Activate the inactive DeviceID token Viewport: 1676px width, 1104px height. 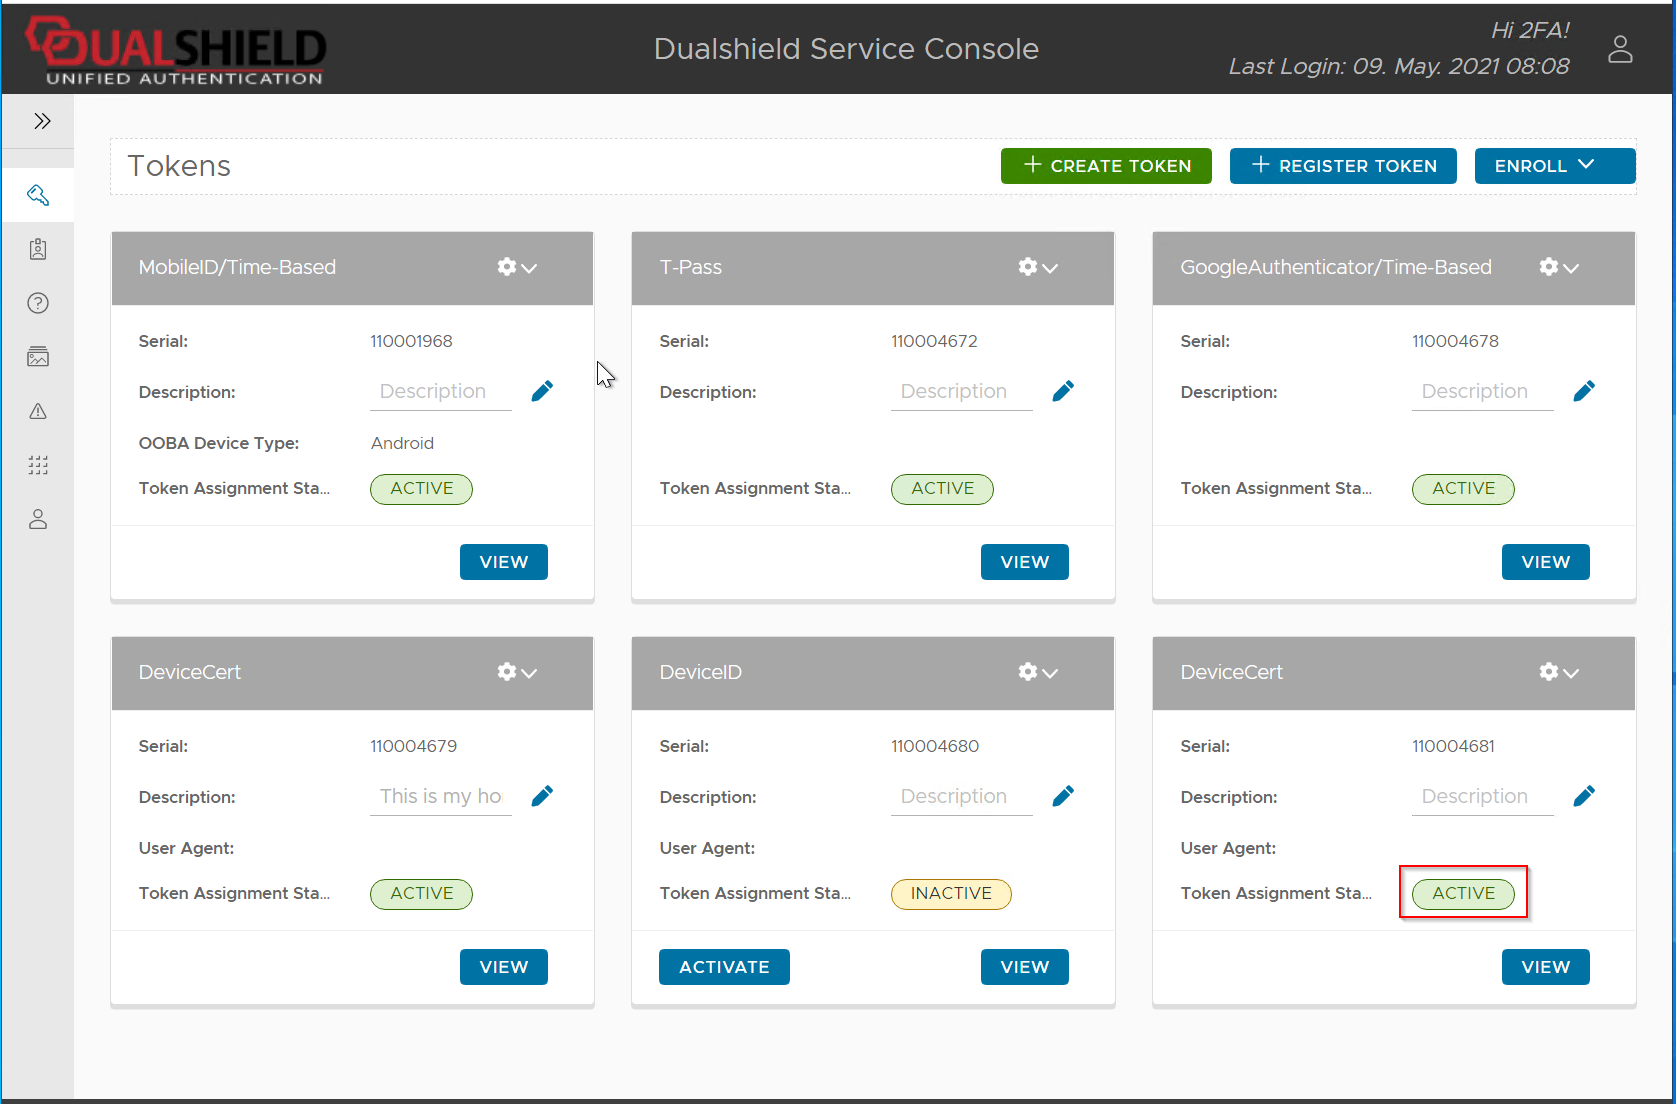[x=724, y=967]
